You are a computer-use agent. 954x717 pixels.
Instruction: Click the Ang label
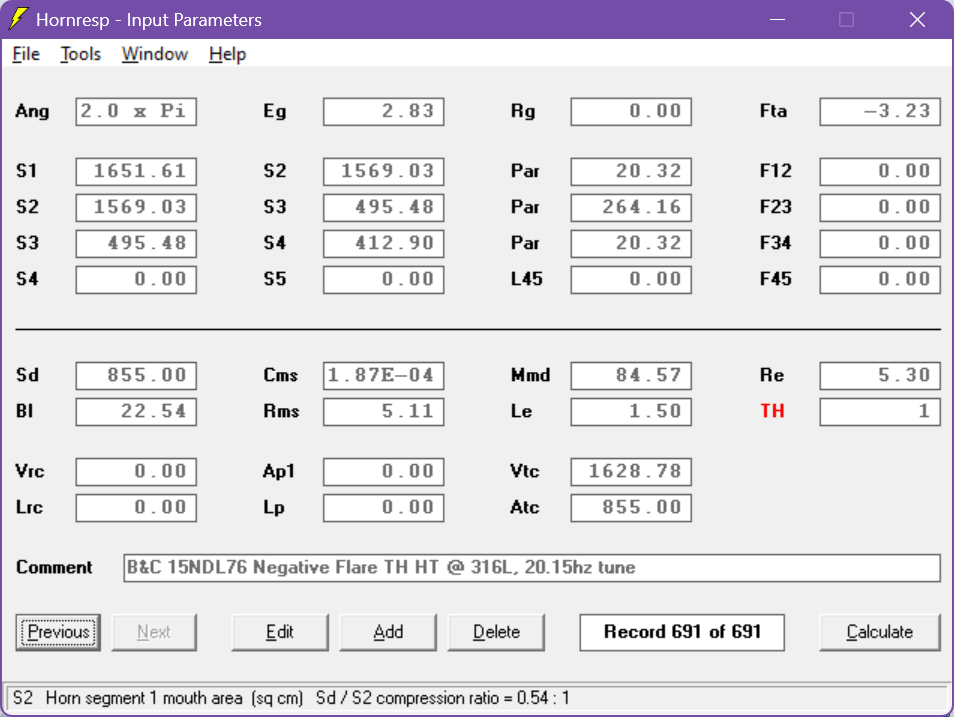(x=32, y=111)
